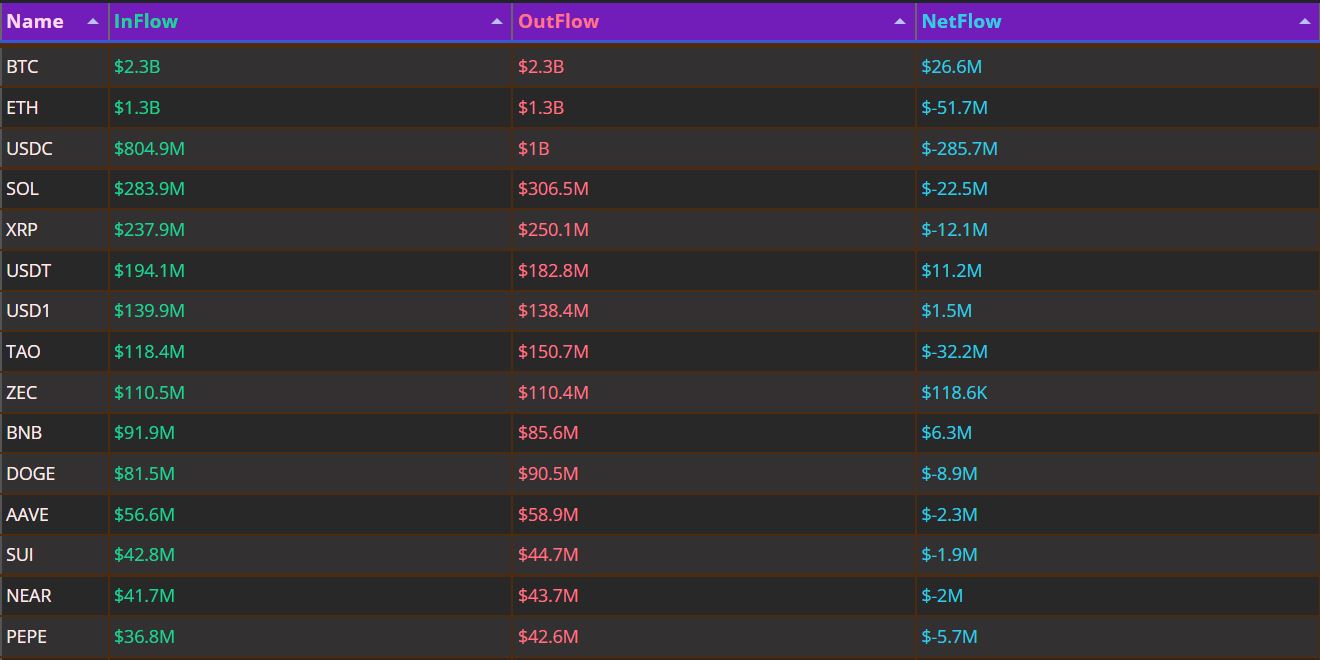
Task: Click the sort arrow in OutFlow header
Action: click(x=900, y=22)
